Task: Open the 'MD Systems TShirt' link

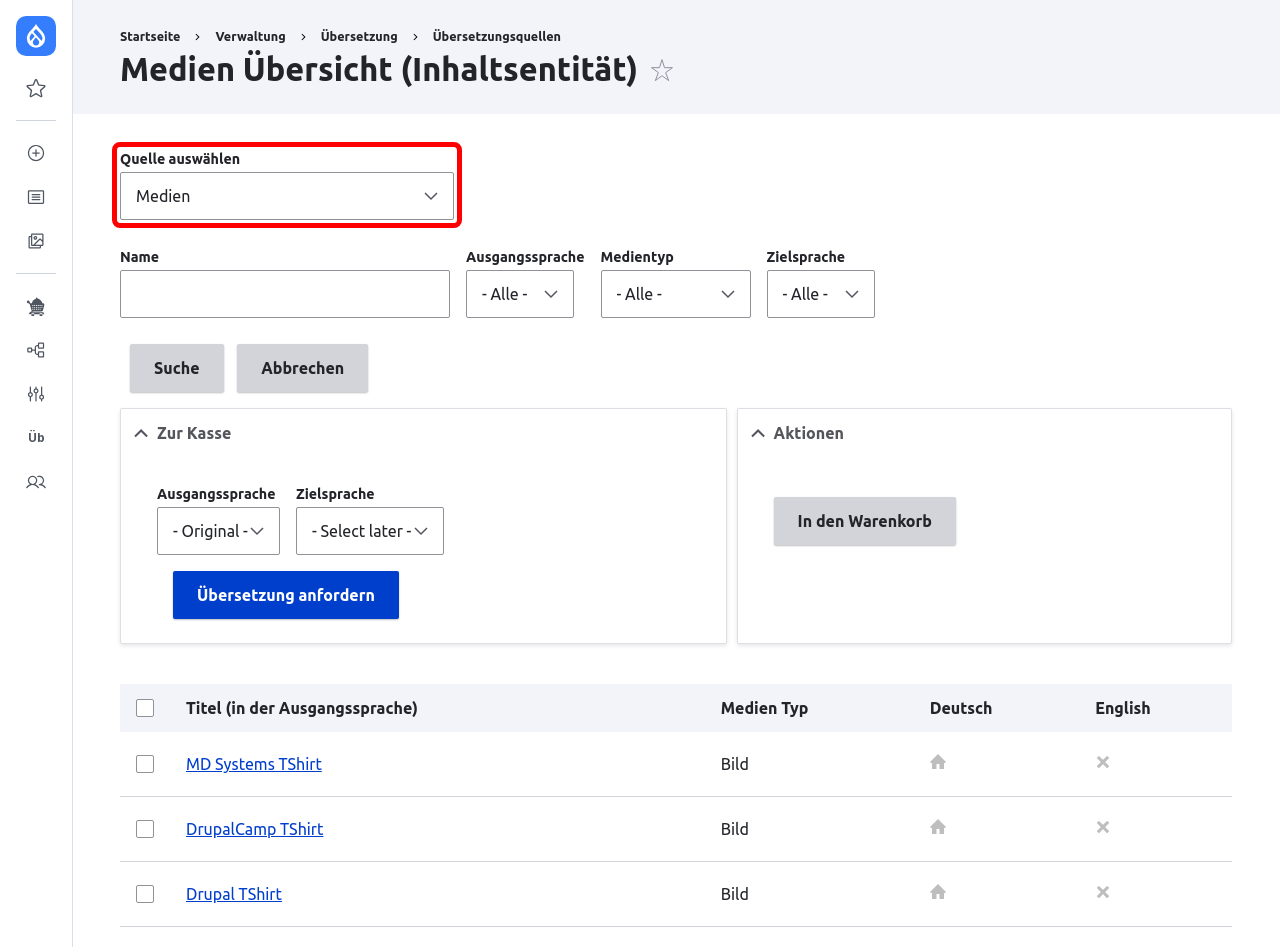Action: click(x=254, y=764)
